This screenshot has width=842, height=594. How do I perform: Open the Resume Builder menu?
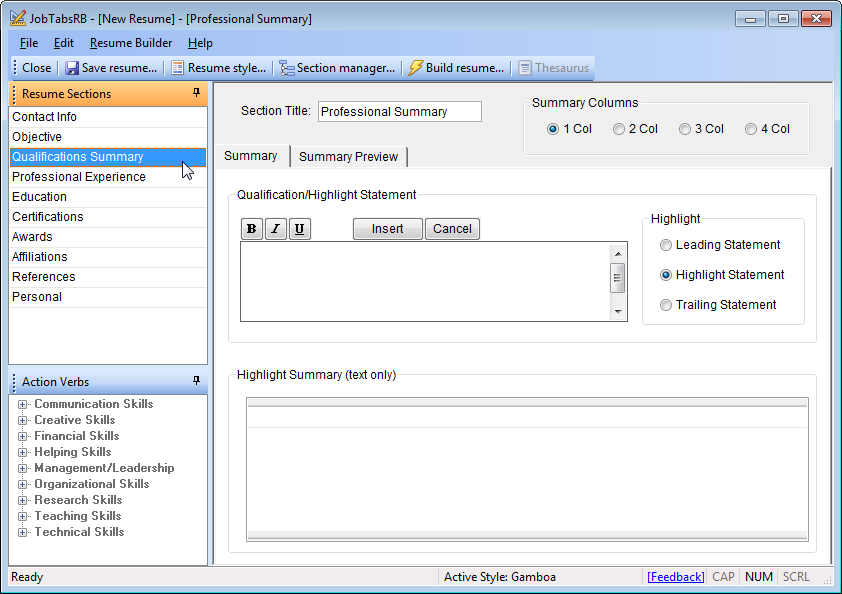(130, 43)
